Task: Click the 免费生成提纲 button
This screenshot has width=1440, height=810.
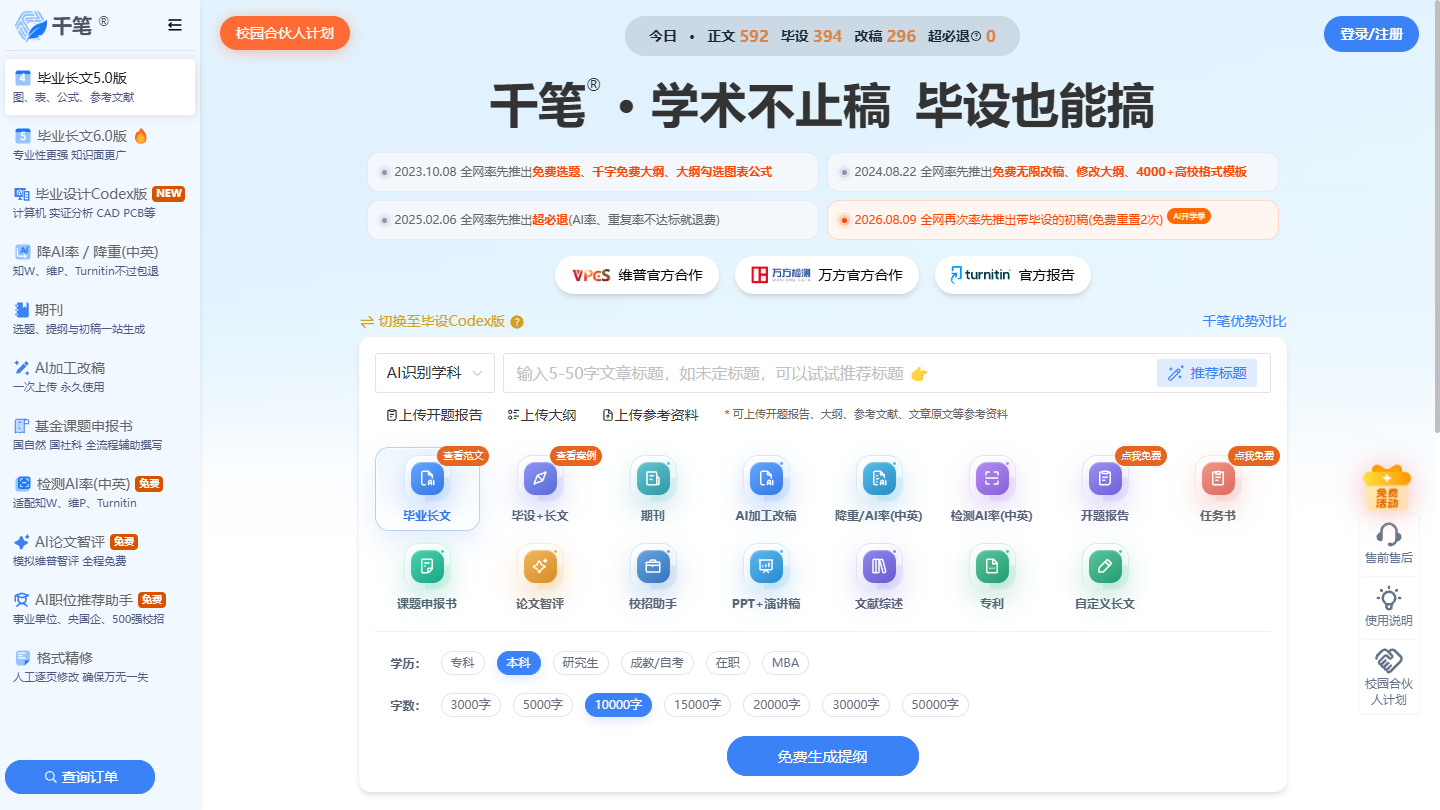Action: point(822,756)
